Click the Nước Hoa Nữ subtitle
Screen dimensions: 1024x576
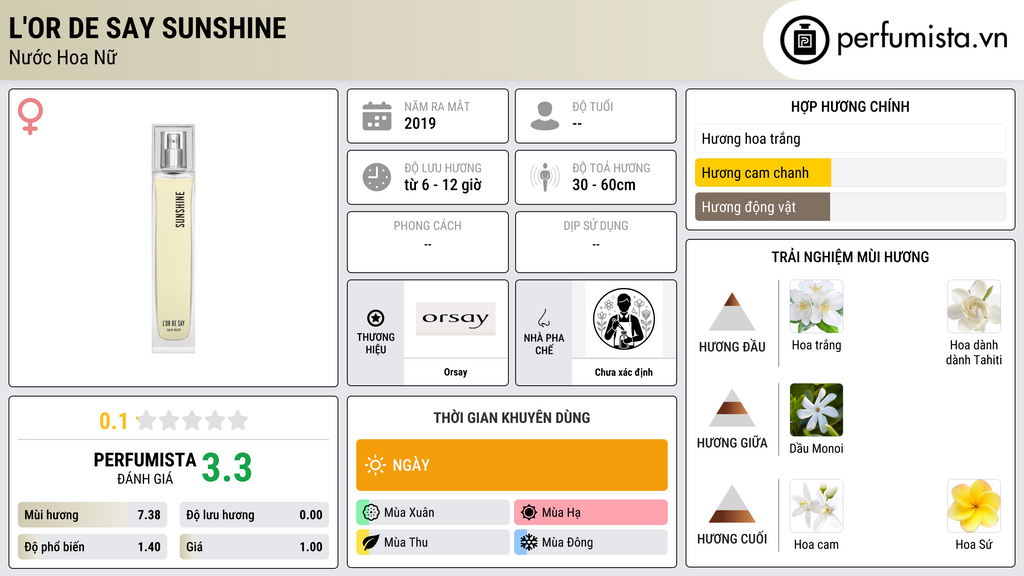[63, 58]
